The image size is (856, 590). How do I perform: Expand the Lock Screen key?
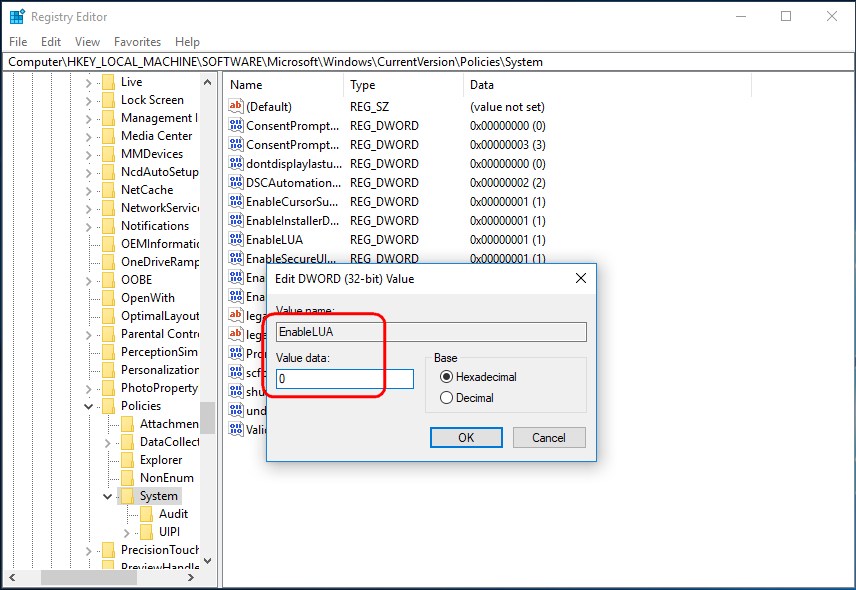88,101
